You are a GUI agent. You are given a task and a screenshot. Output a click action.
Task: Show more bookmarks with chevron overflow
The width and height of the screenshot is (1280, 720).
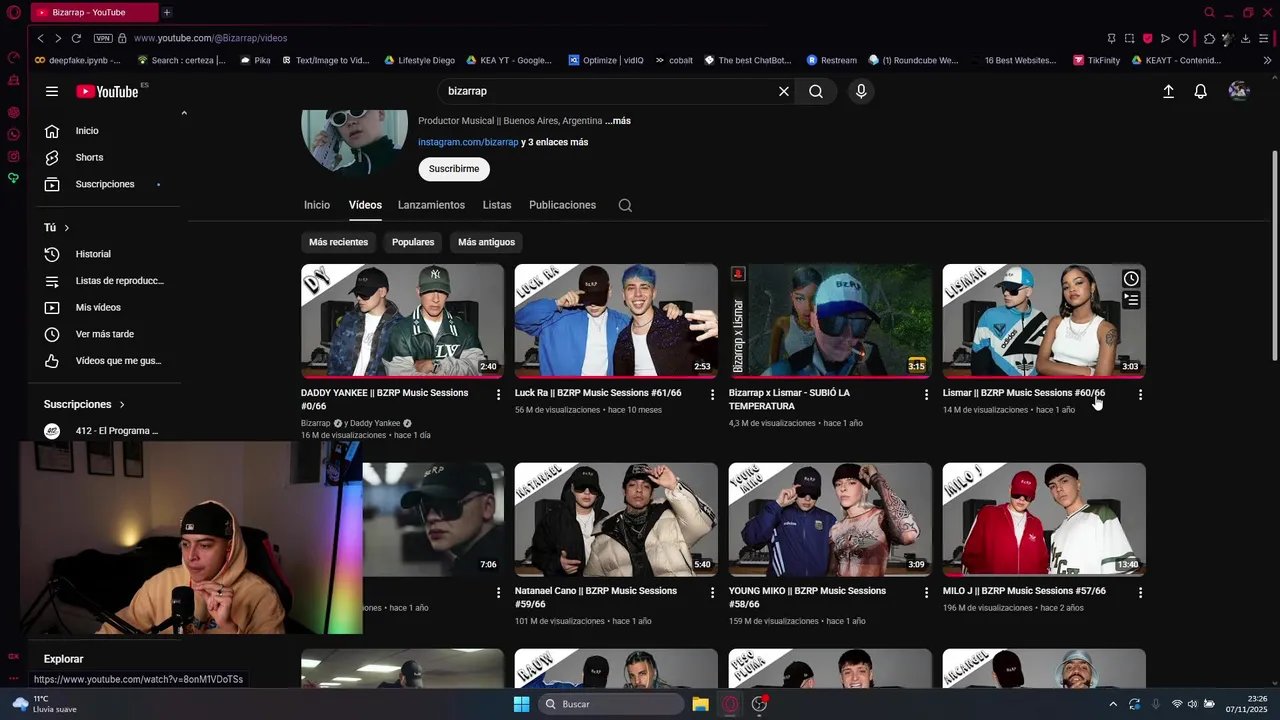click(1267, 60)
